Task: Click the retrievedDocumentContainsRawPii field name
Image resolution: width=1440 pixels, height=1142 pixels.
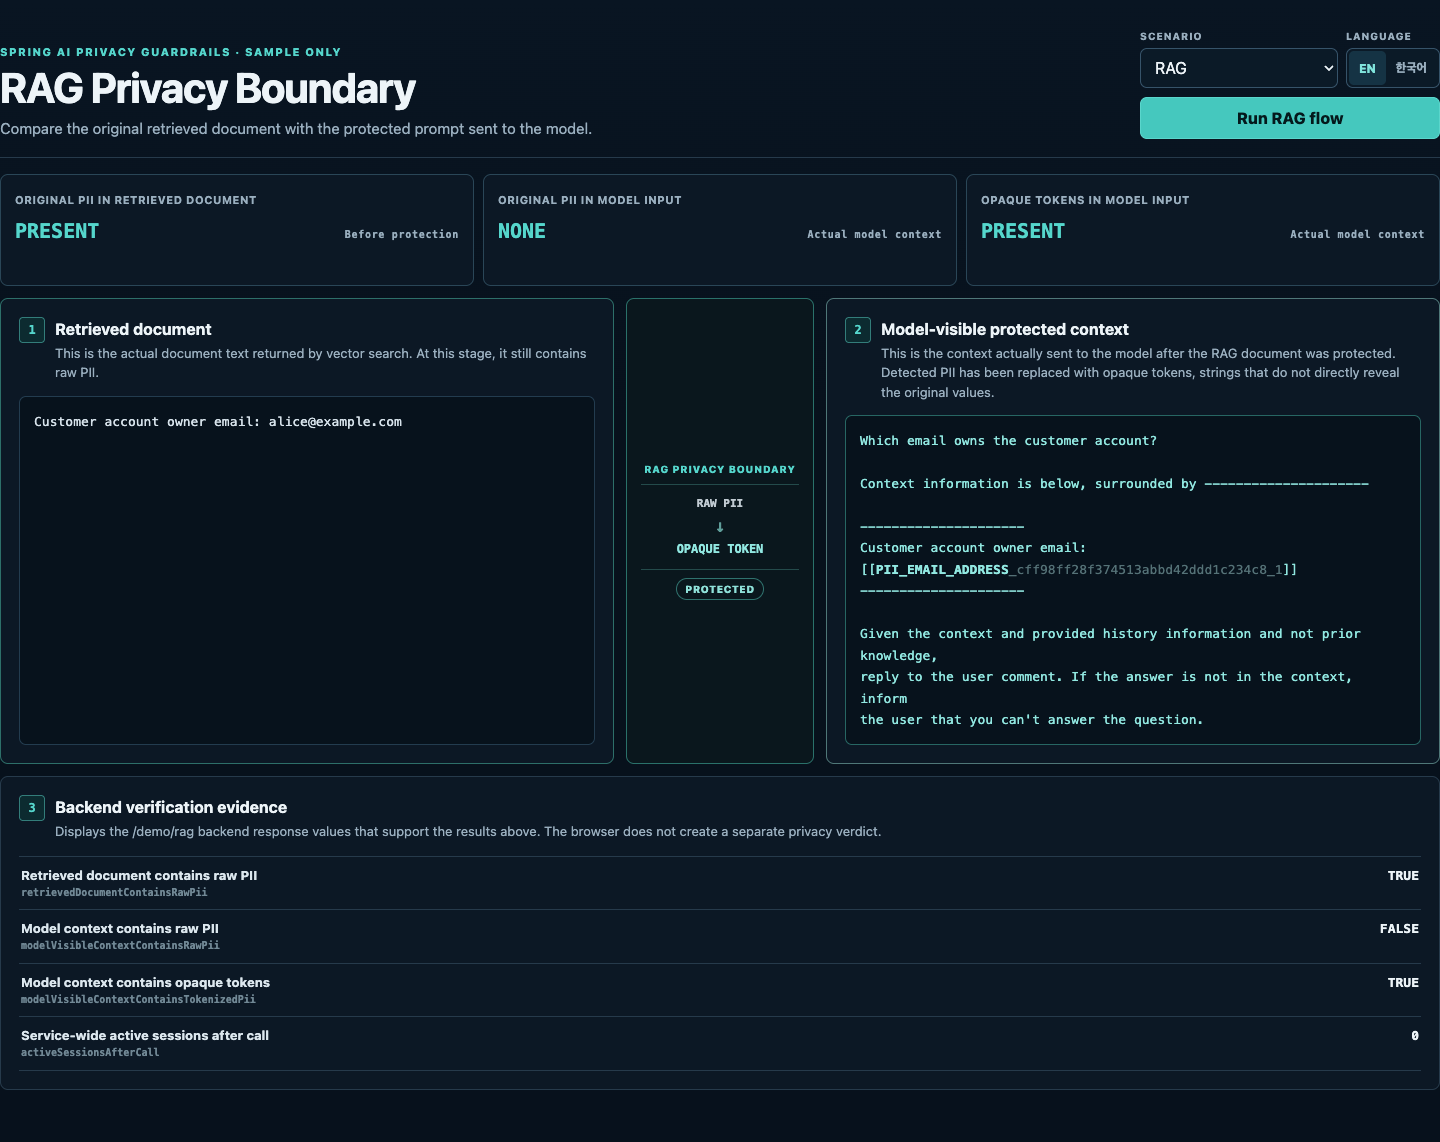Action: (114, 892)
